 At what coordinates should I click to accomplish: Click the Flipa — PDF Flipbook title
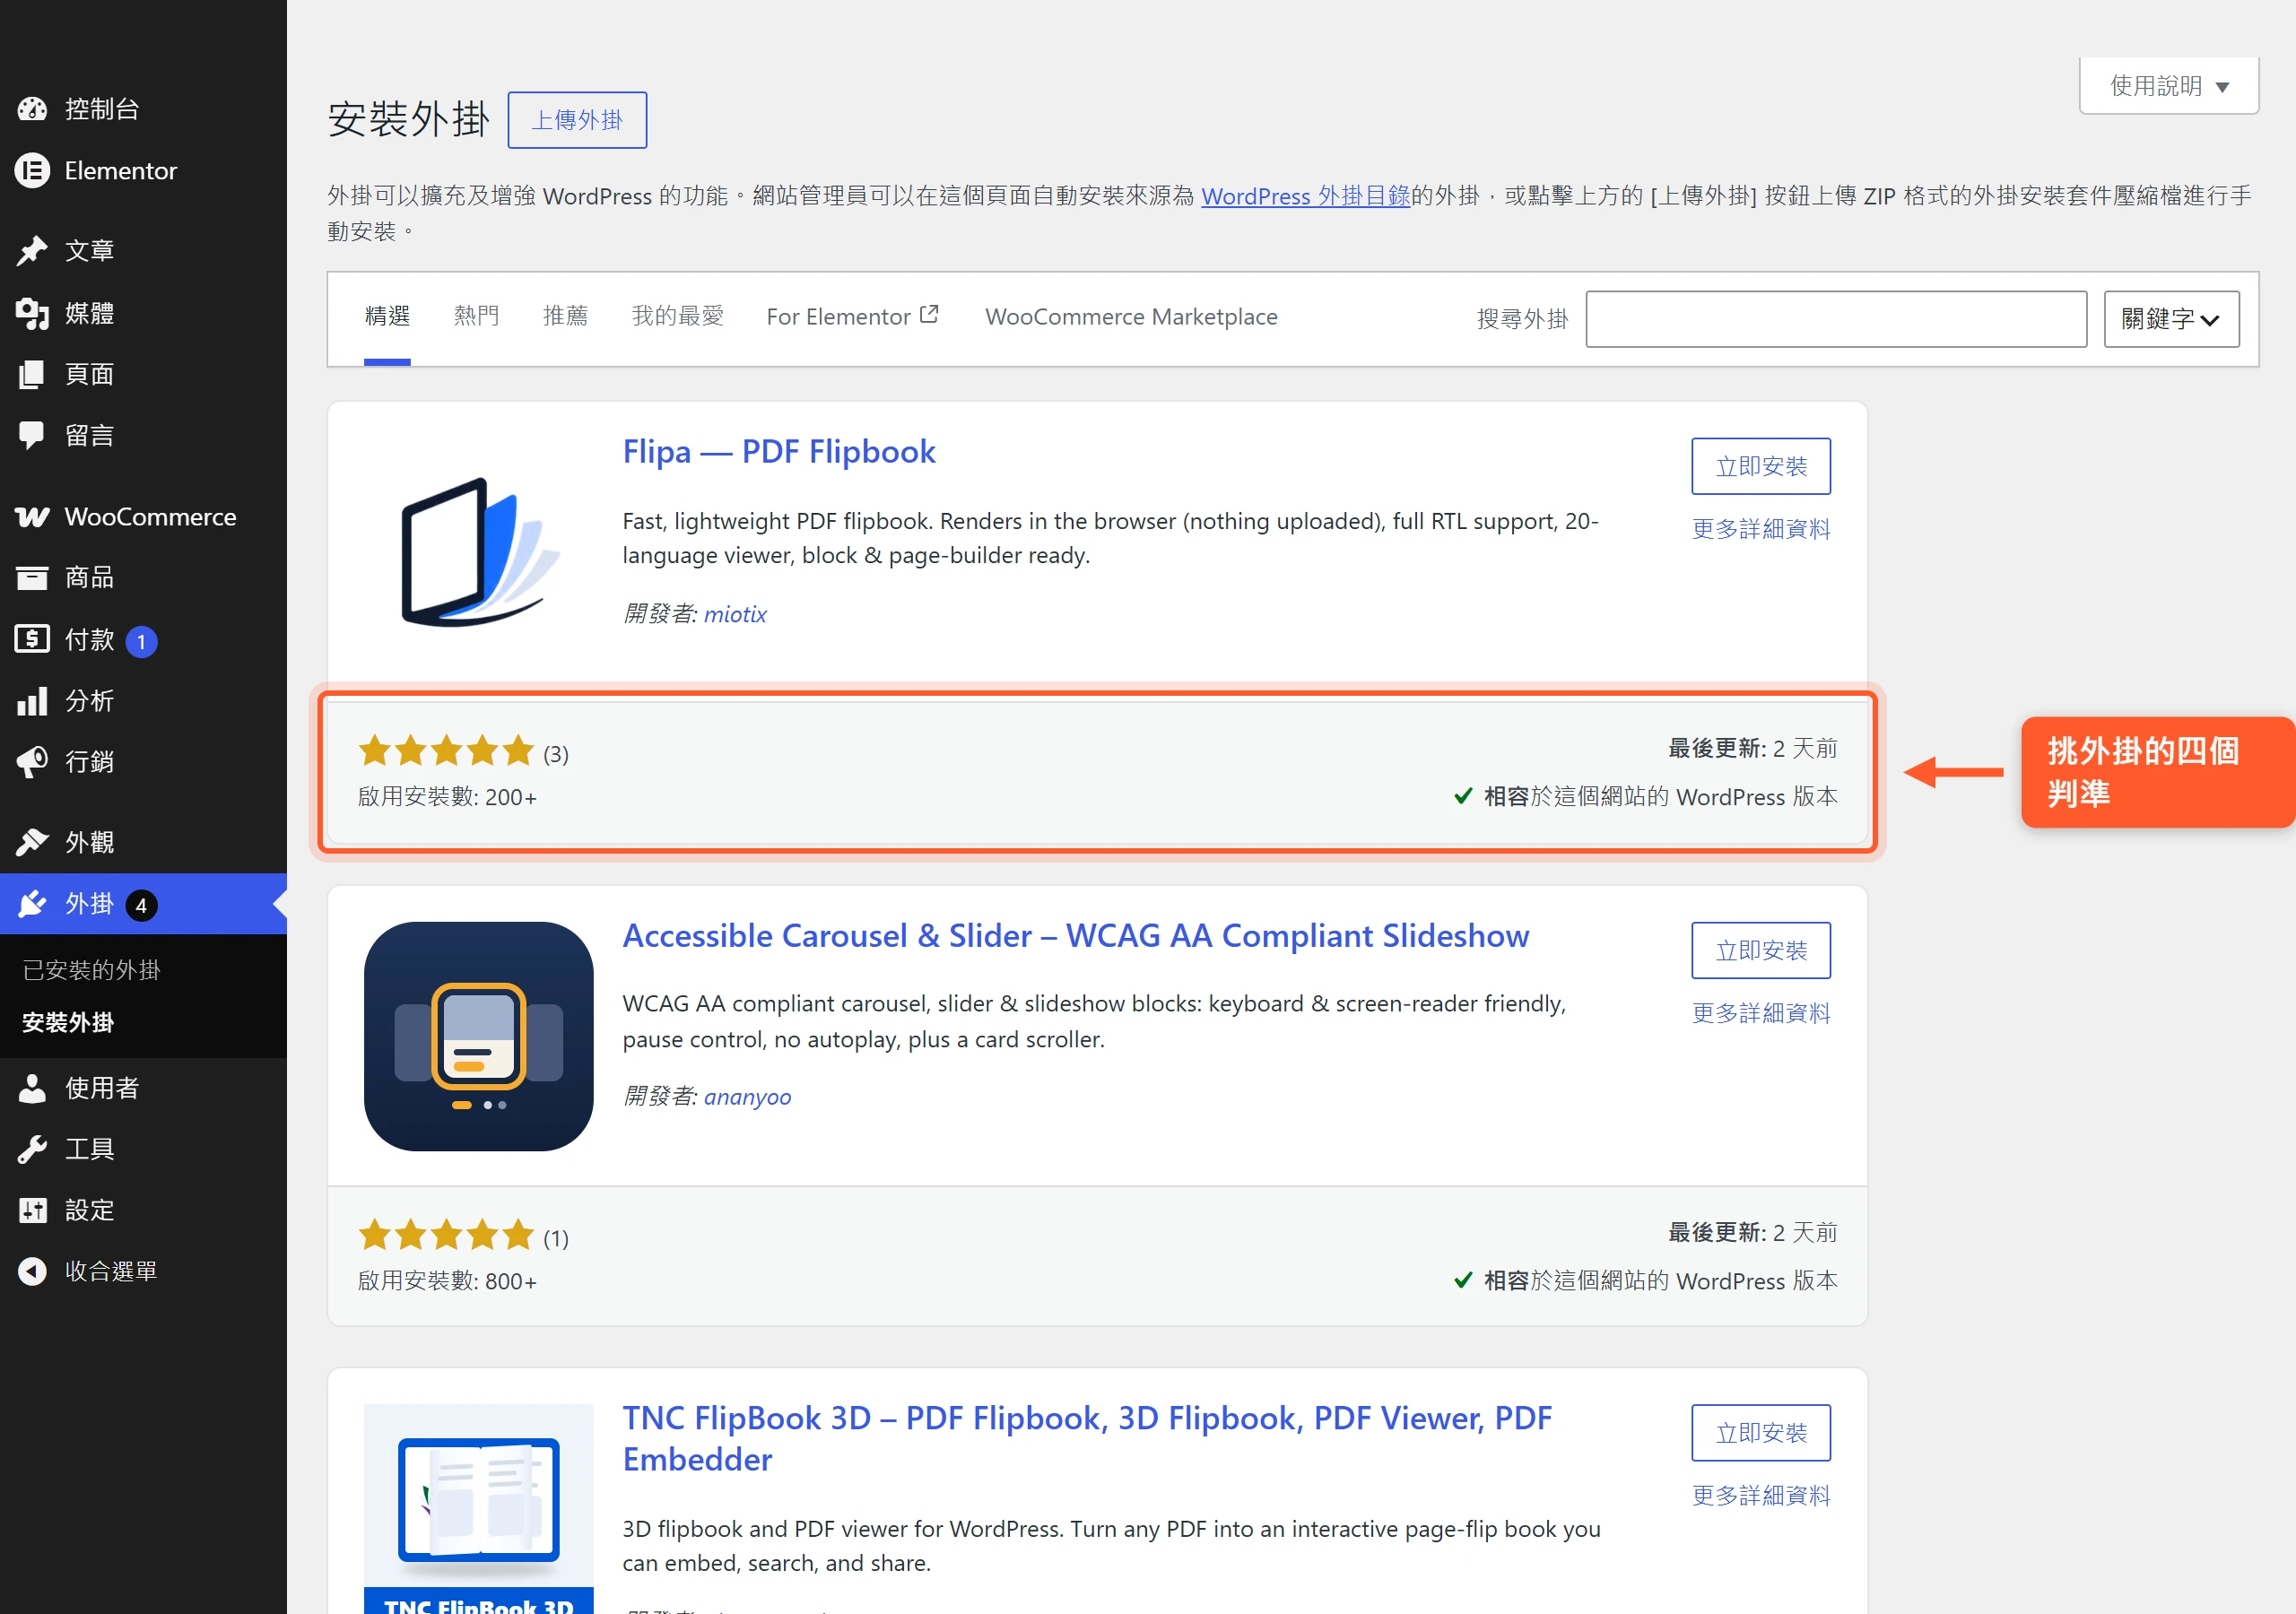779,452
